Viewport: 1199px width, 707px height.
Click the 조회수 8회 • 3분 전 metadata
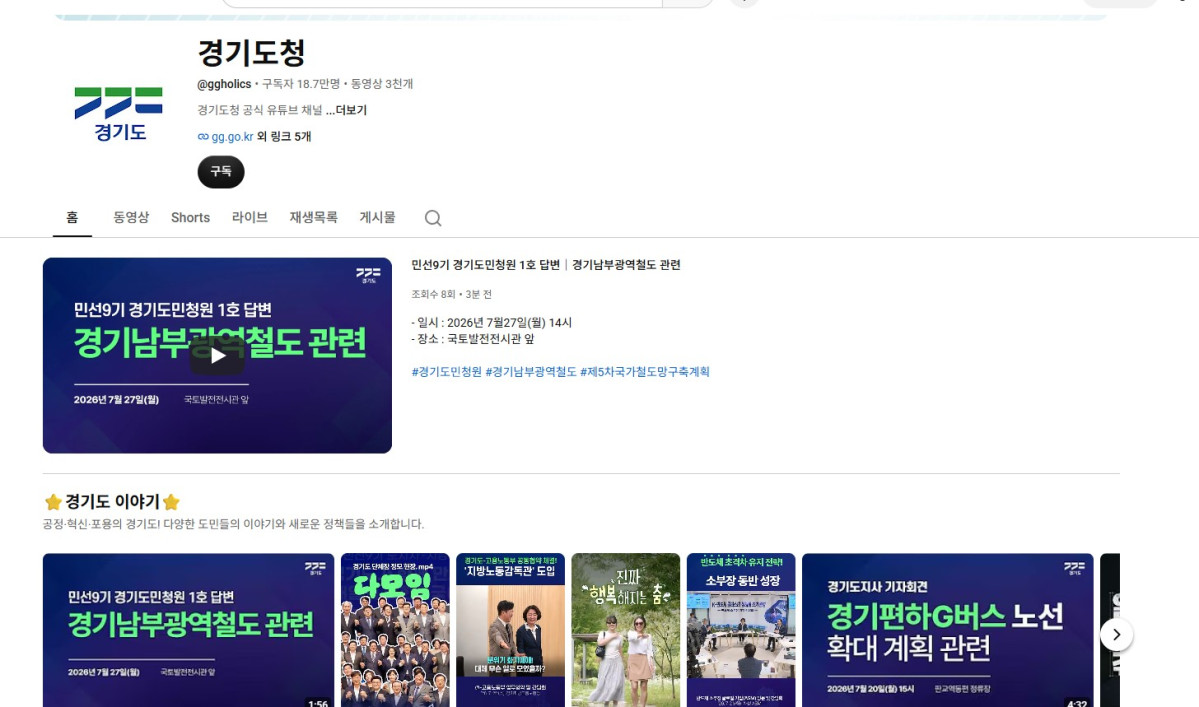tap(451, 294)
